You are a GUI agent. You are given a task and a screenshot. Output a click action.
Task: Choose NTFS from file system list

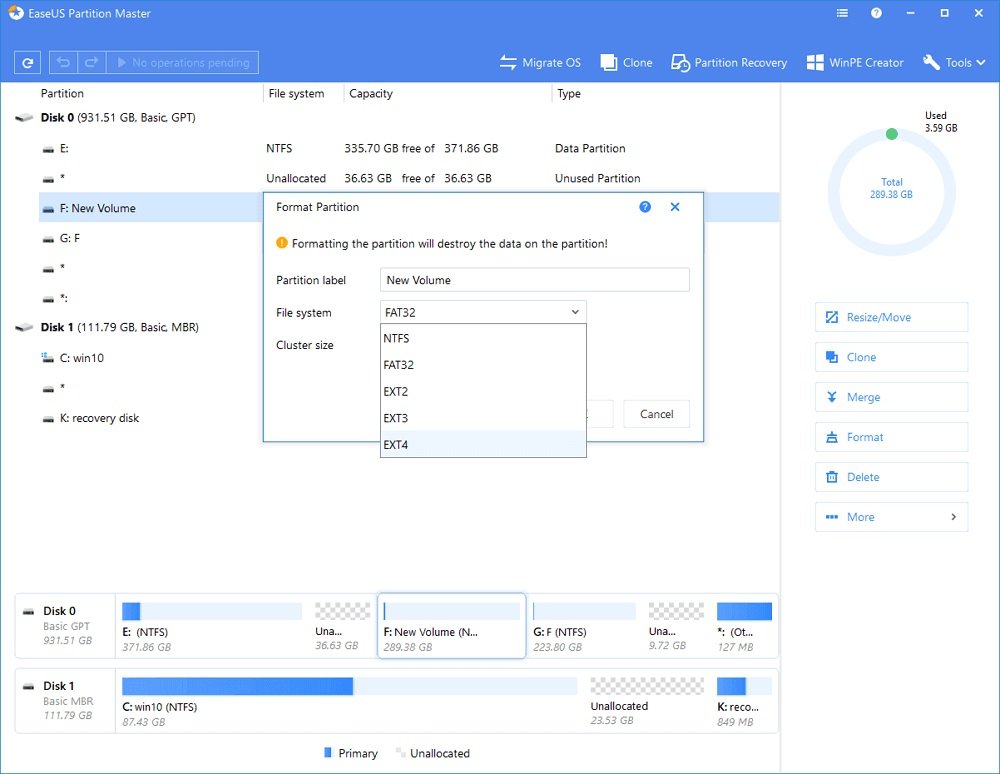[x=483, y=339]
